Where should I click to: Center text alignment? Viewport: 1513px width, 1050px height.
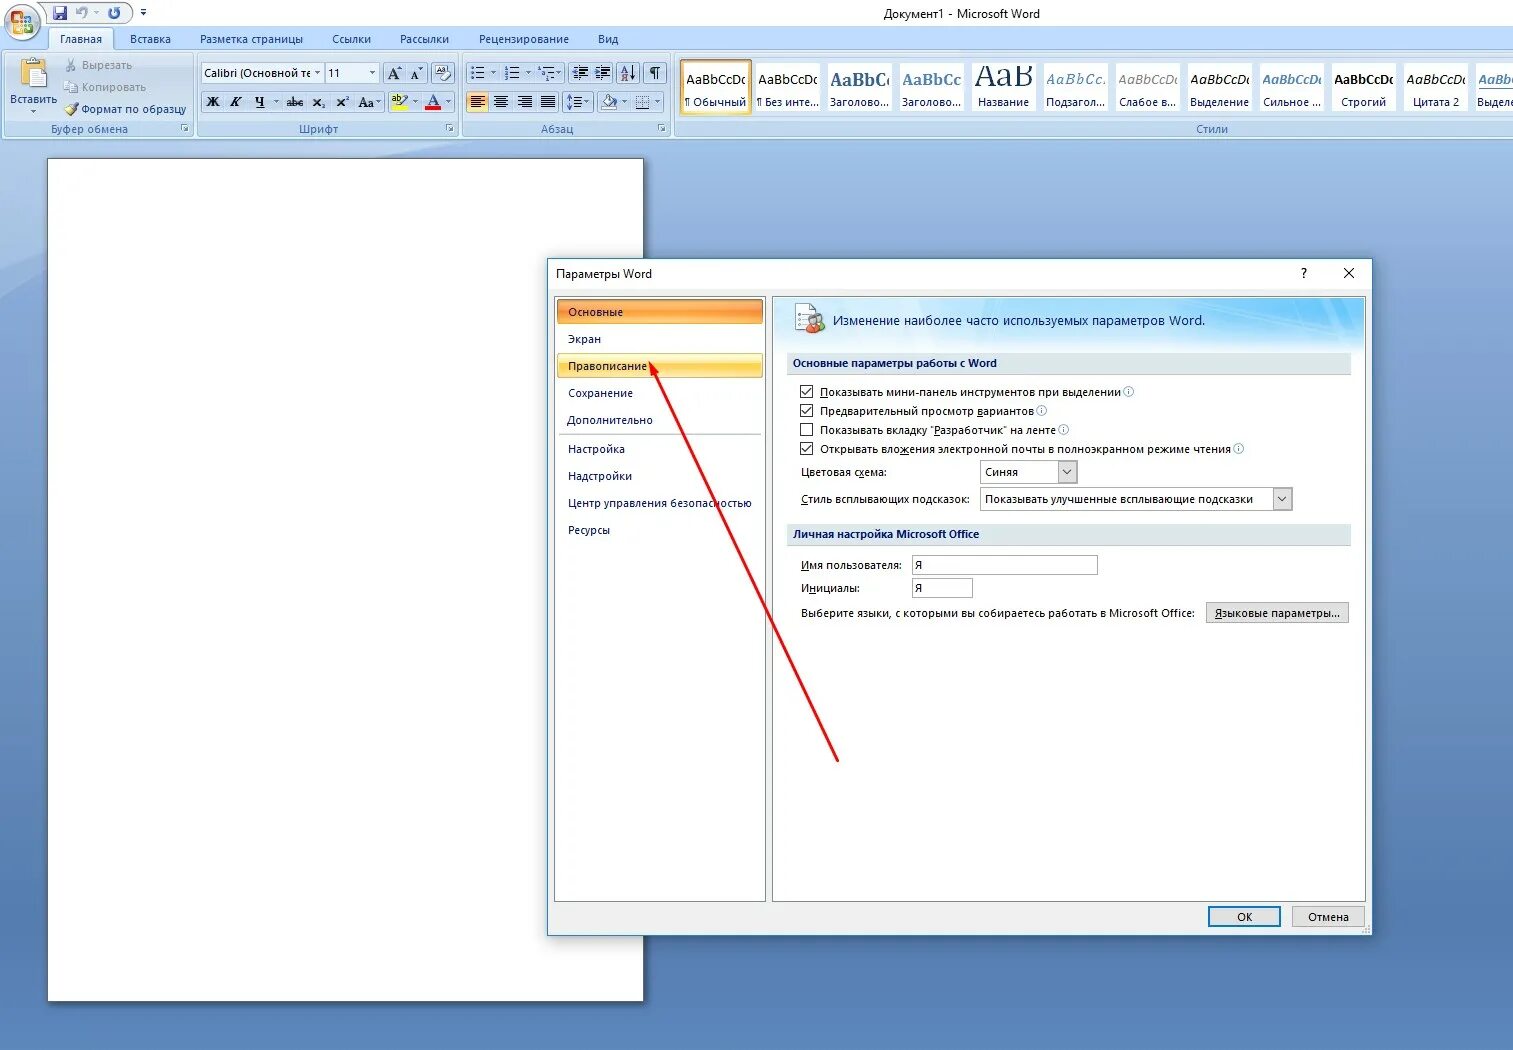[x=501, y=102]
